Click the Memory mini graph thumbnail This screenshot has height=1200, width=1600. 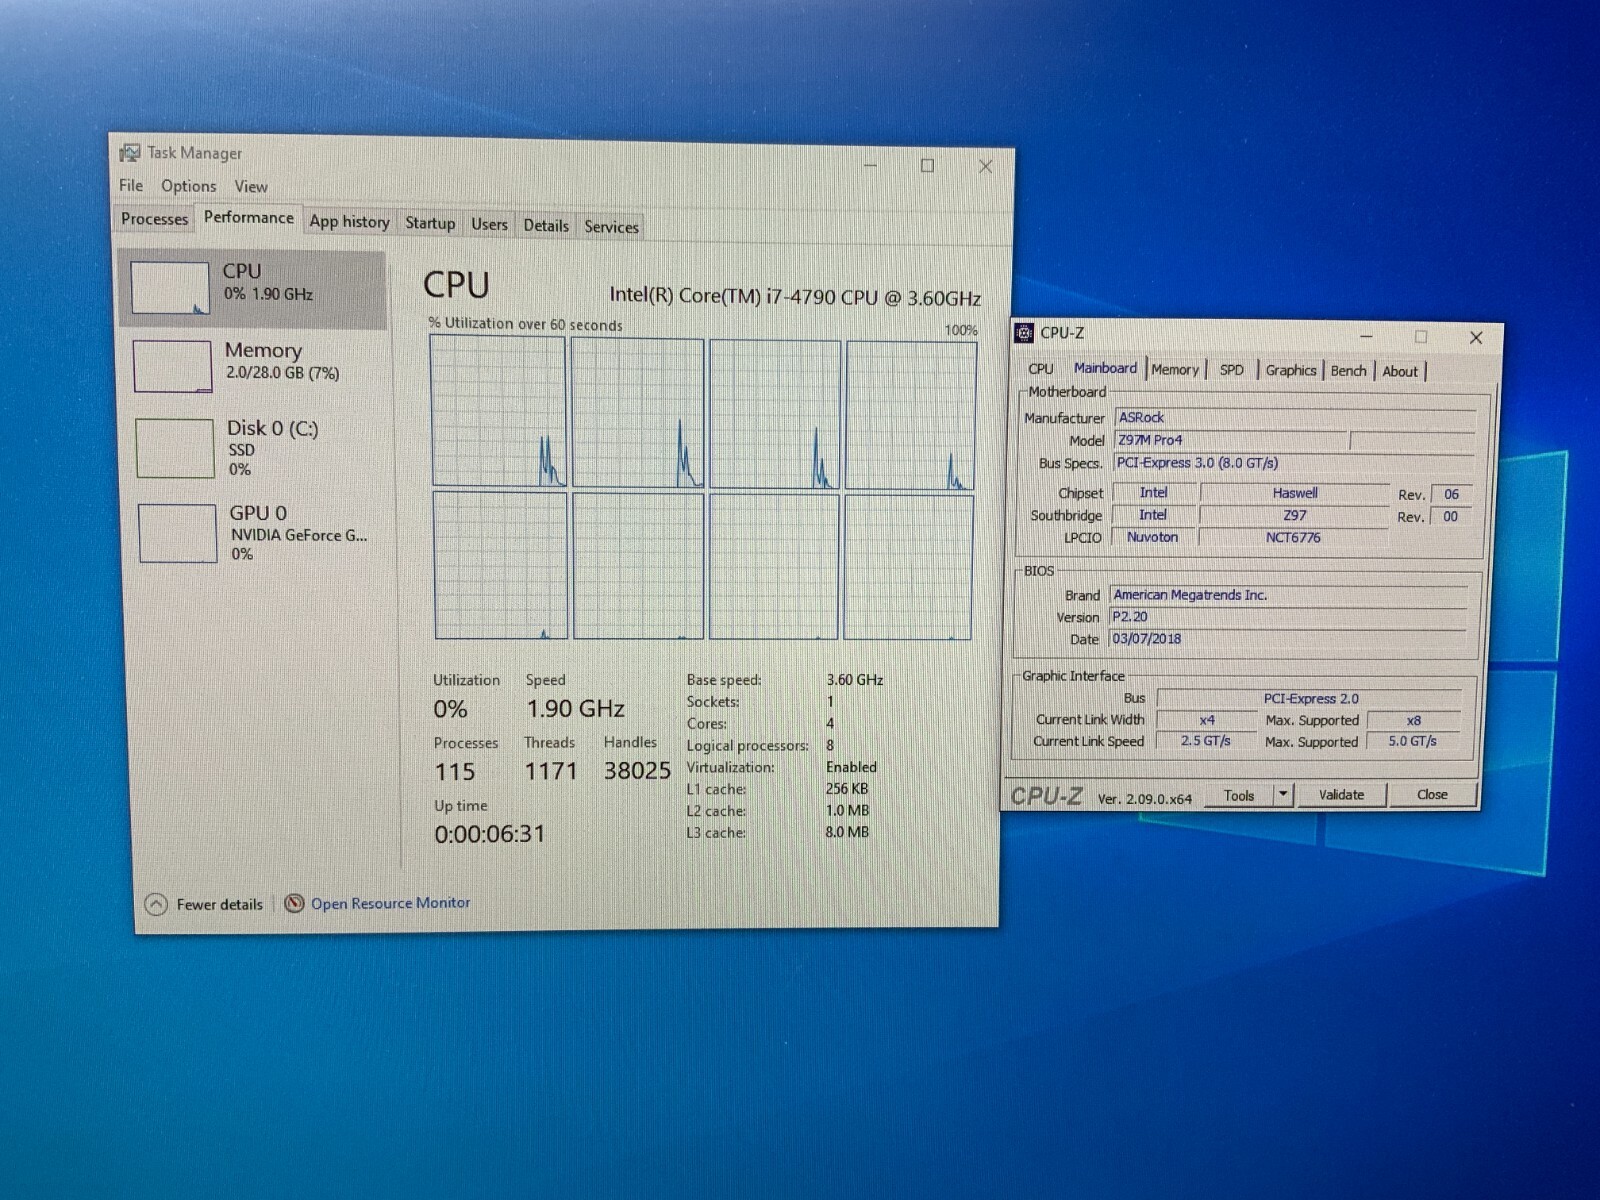click(172, 366)
